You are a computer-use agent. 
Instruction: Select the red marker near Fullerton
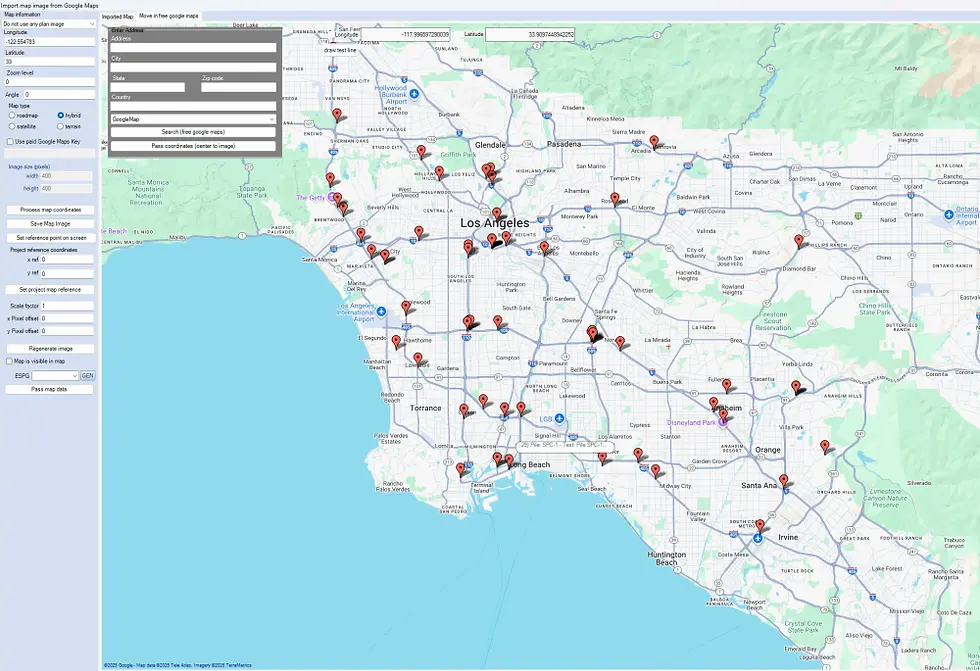(x=726, y=385)
